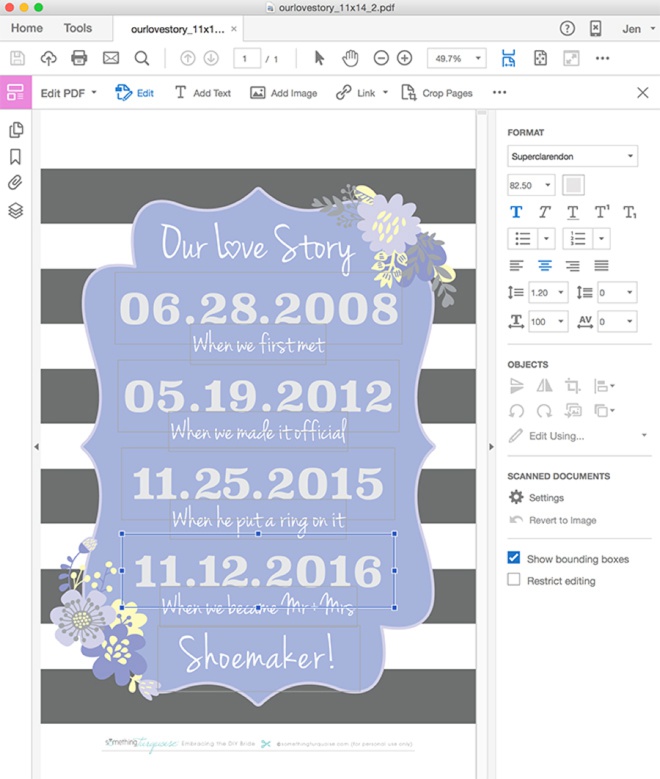
Task: Click the Save file icon
Action: pyautogui.click(x=17, y=59)
